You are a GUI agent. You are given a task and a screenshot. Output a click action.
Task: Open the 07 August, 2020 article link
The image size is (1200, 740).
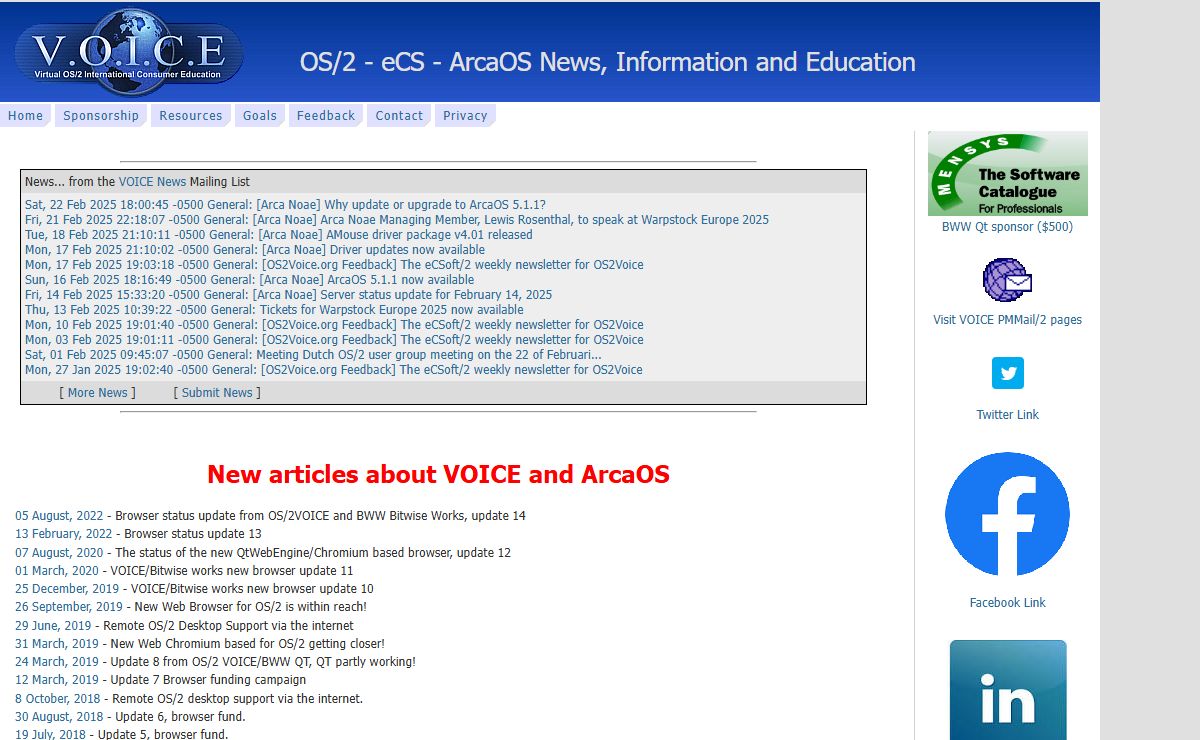(x=59, y=553)
